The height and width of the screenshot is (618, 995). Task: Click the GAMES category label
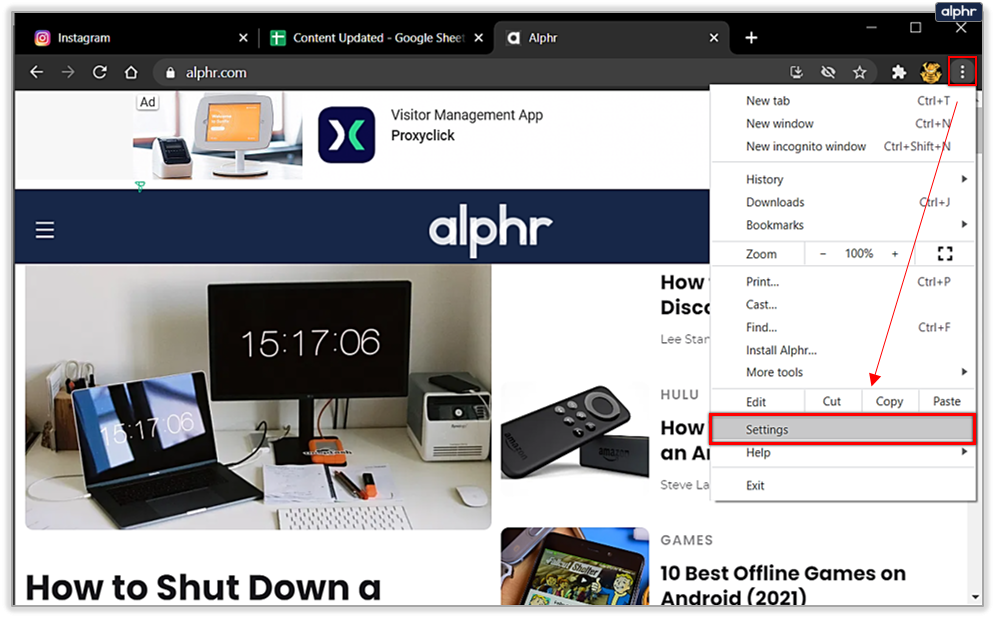pyautogui.click(x=687, y=540)
